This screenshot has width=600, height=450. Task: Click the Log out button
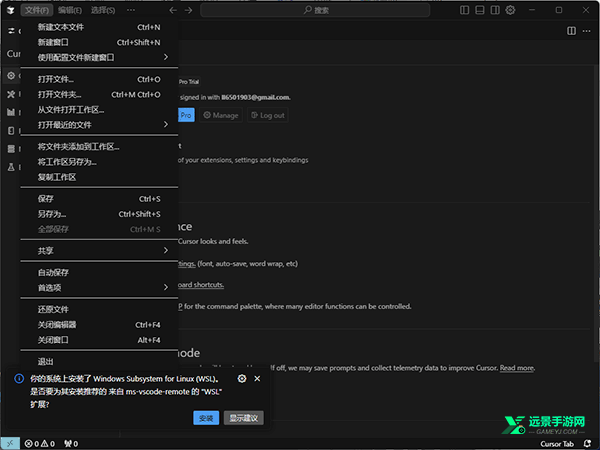coord(267,115)
